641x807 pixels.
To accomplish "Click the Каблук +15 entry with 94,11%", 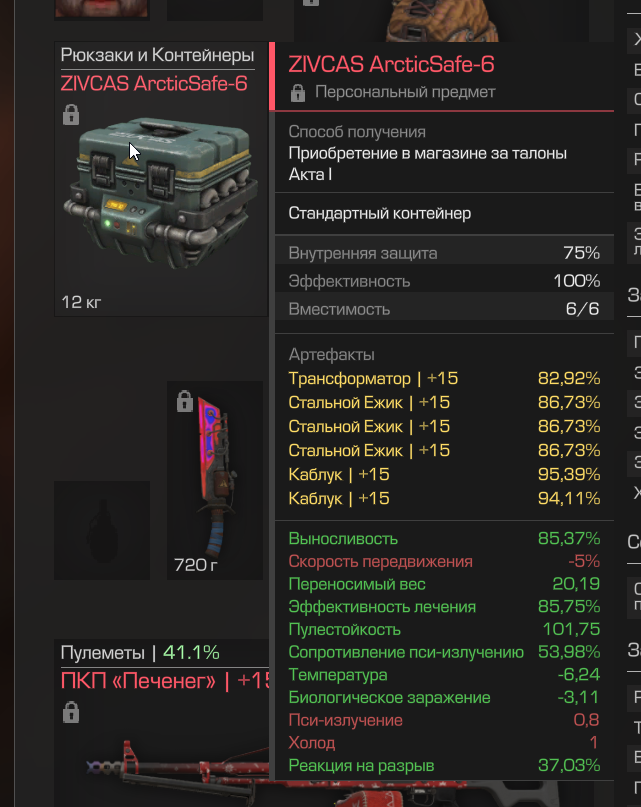I will coord(444,498).
